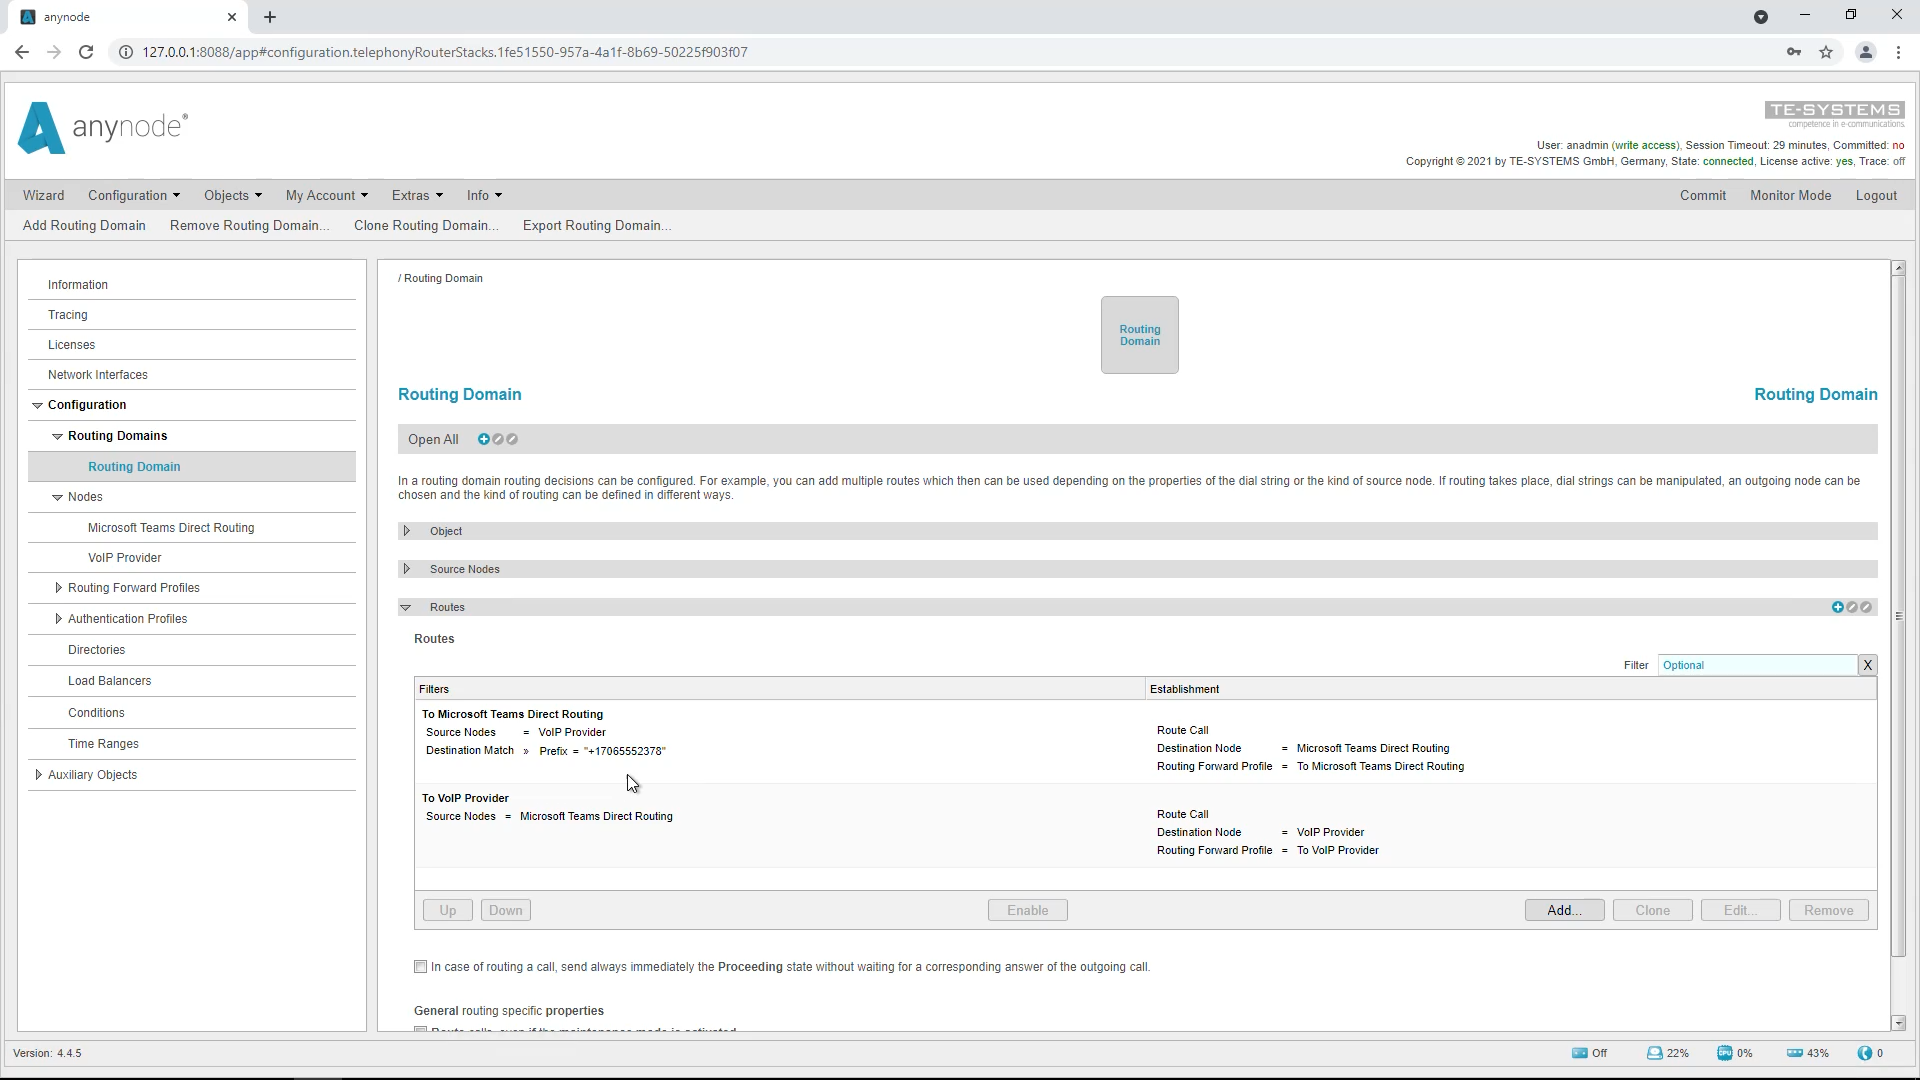Viewport: 1920px width, 1080px height.
Task: Click the CPU usage status icon
Action: click(x=1724, y=1053)
